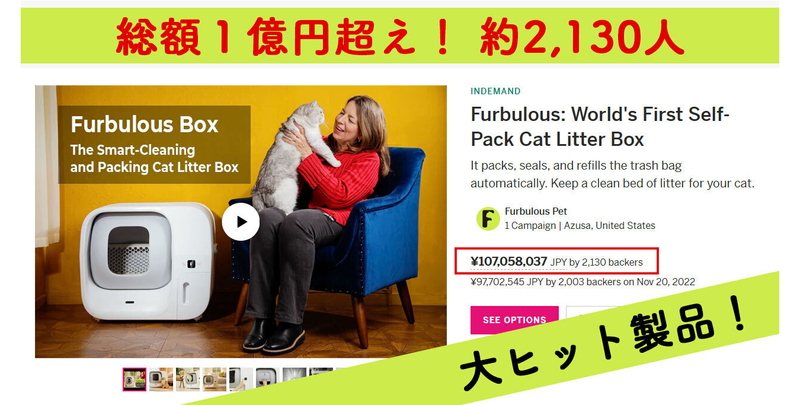Click the campaign description about packing trash bags
800x405 pixels.
[612, 174]
